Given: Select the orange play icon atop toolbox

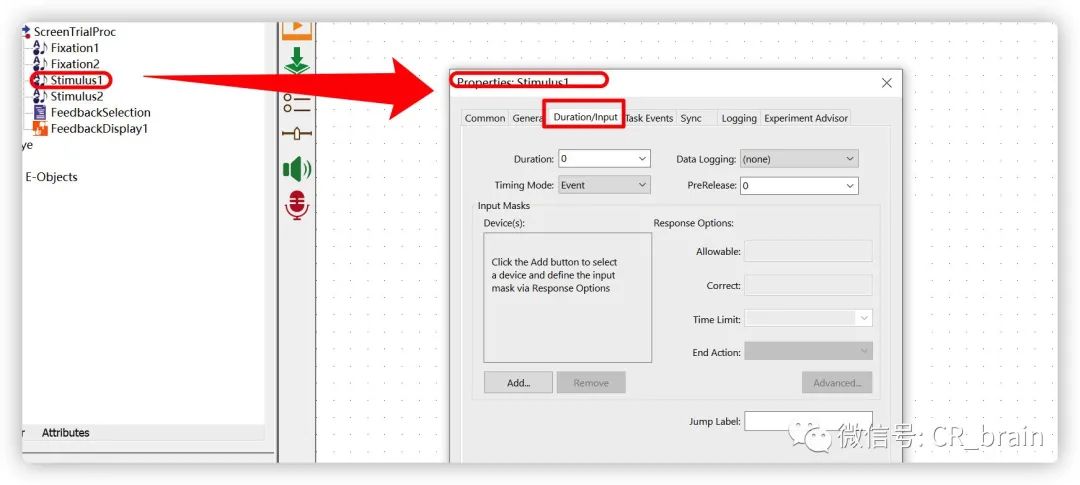Looking at the screenshot, I should (x=297, y=30).
